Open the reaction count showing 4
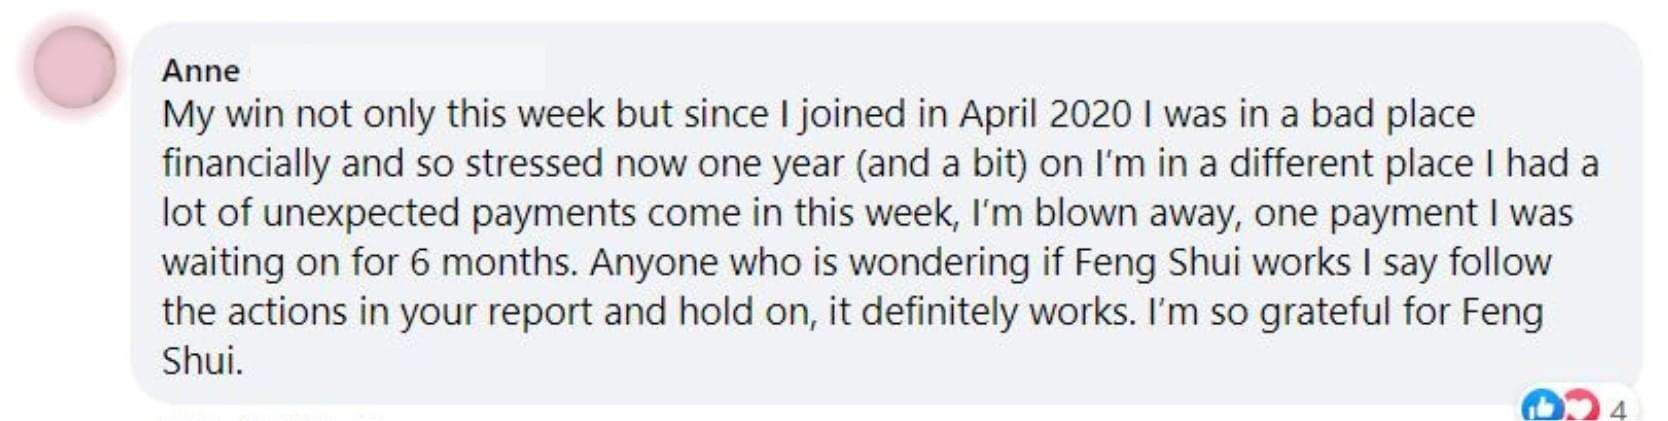The image size is (1668, 421). pyautogui.click(x=1618, y=409)
